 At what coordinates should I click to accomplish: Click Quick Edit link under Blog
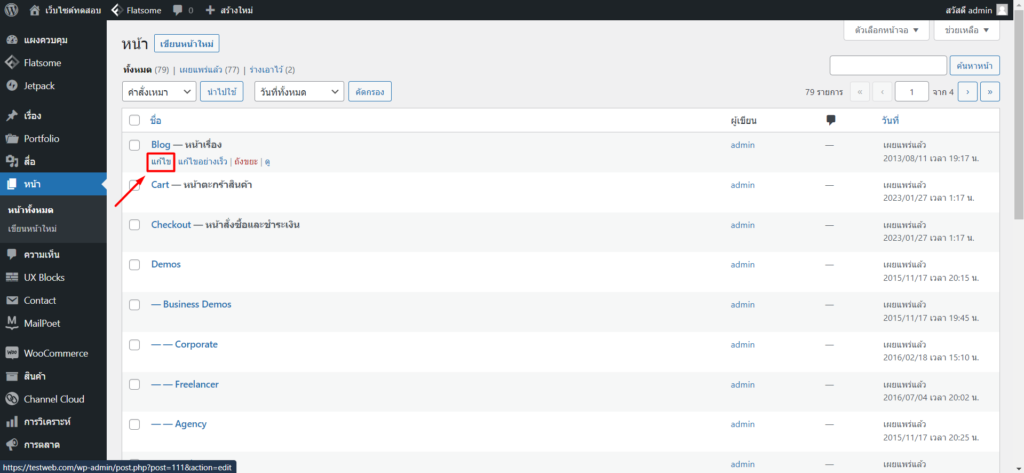202,161
